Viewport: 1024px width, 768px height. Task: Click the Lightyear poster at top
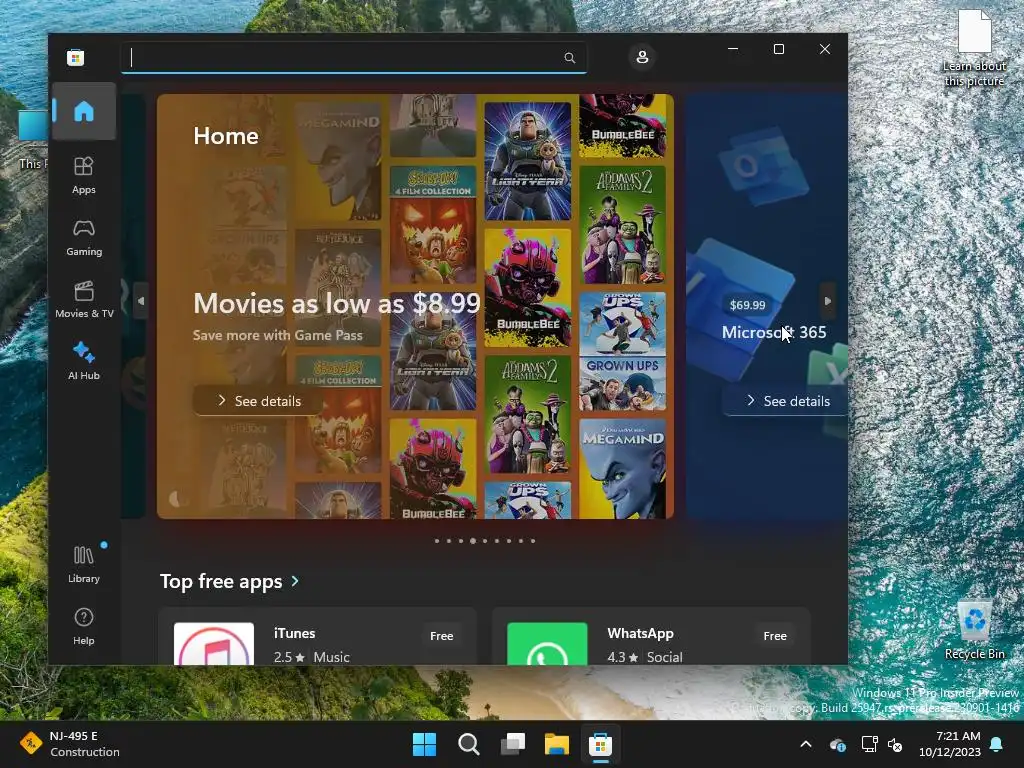[528, 161]
